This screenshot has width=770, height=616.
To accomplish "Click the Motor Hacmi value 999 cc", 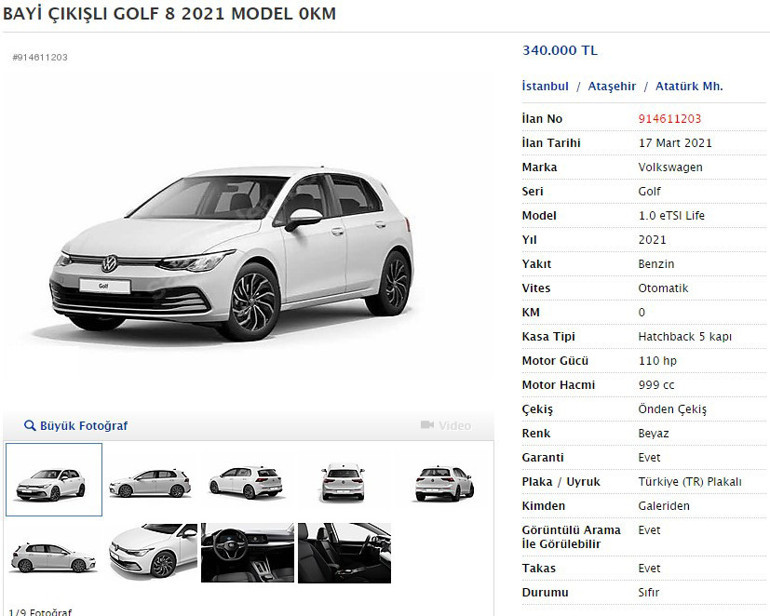I will click(656, 385).
